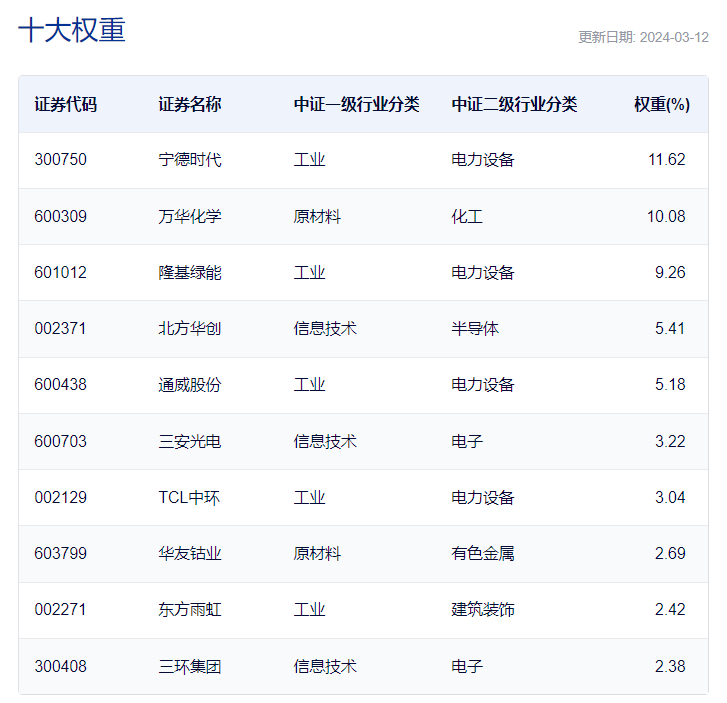
Task: Click weight value 5.18
Action: [670, 384]
